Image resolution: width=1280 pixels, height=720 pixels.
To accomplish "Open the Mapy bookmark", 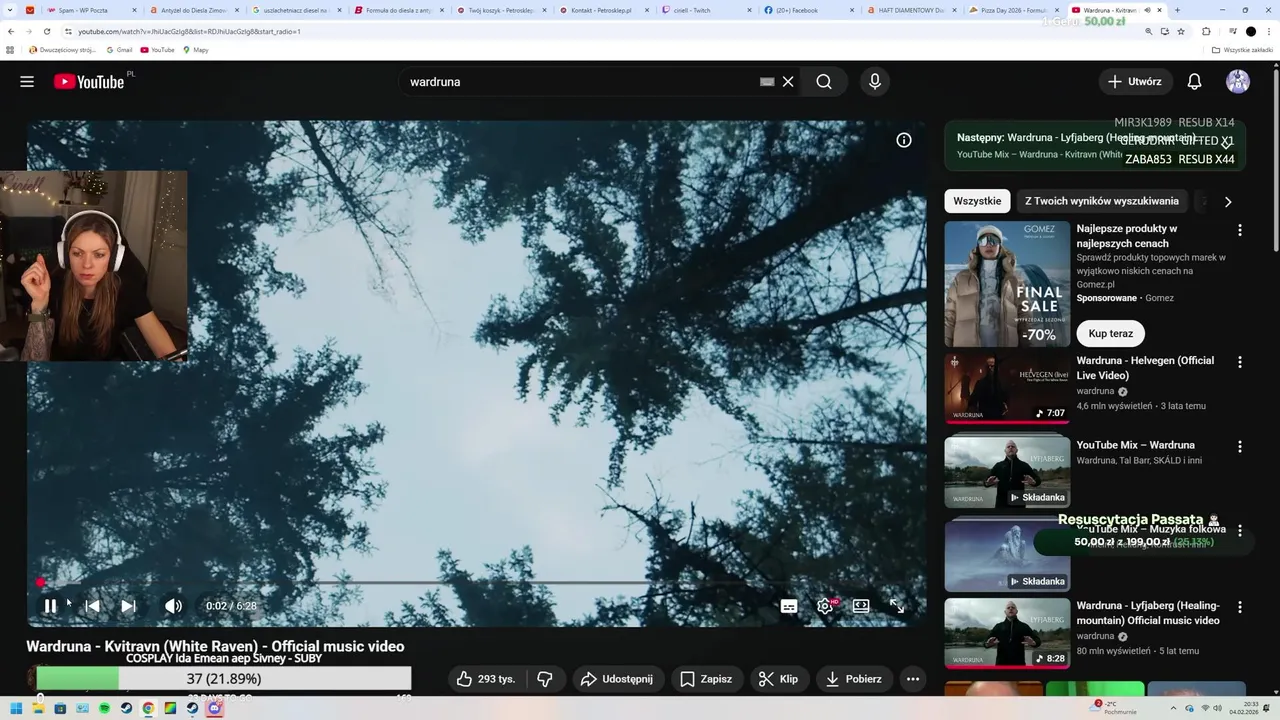I will pyautogui.click(x=196, y=49).
